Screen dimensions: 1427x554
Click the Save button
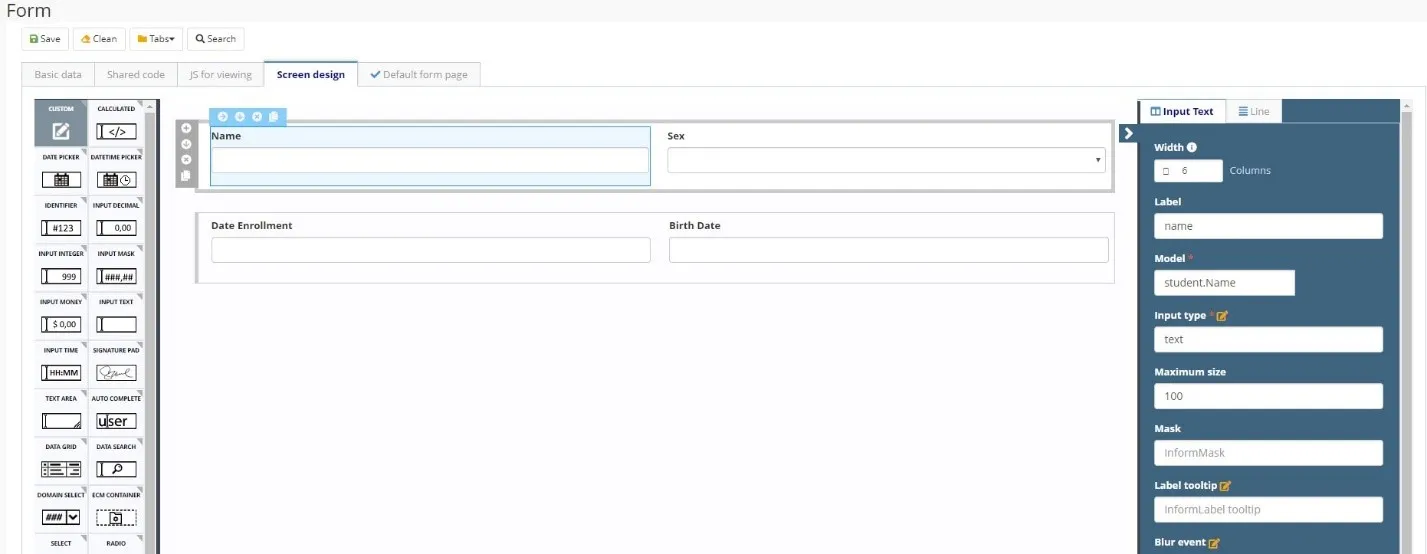(x=45, y=39)
